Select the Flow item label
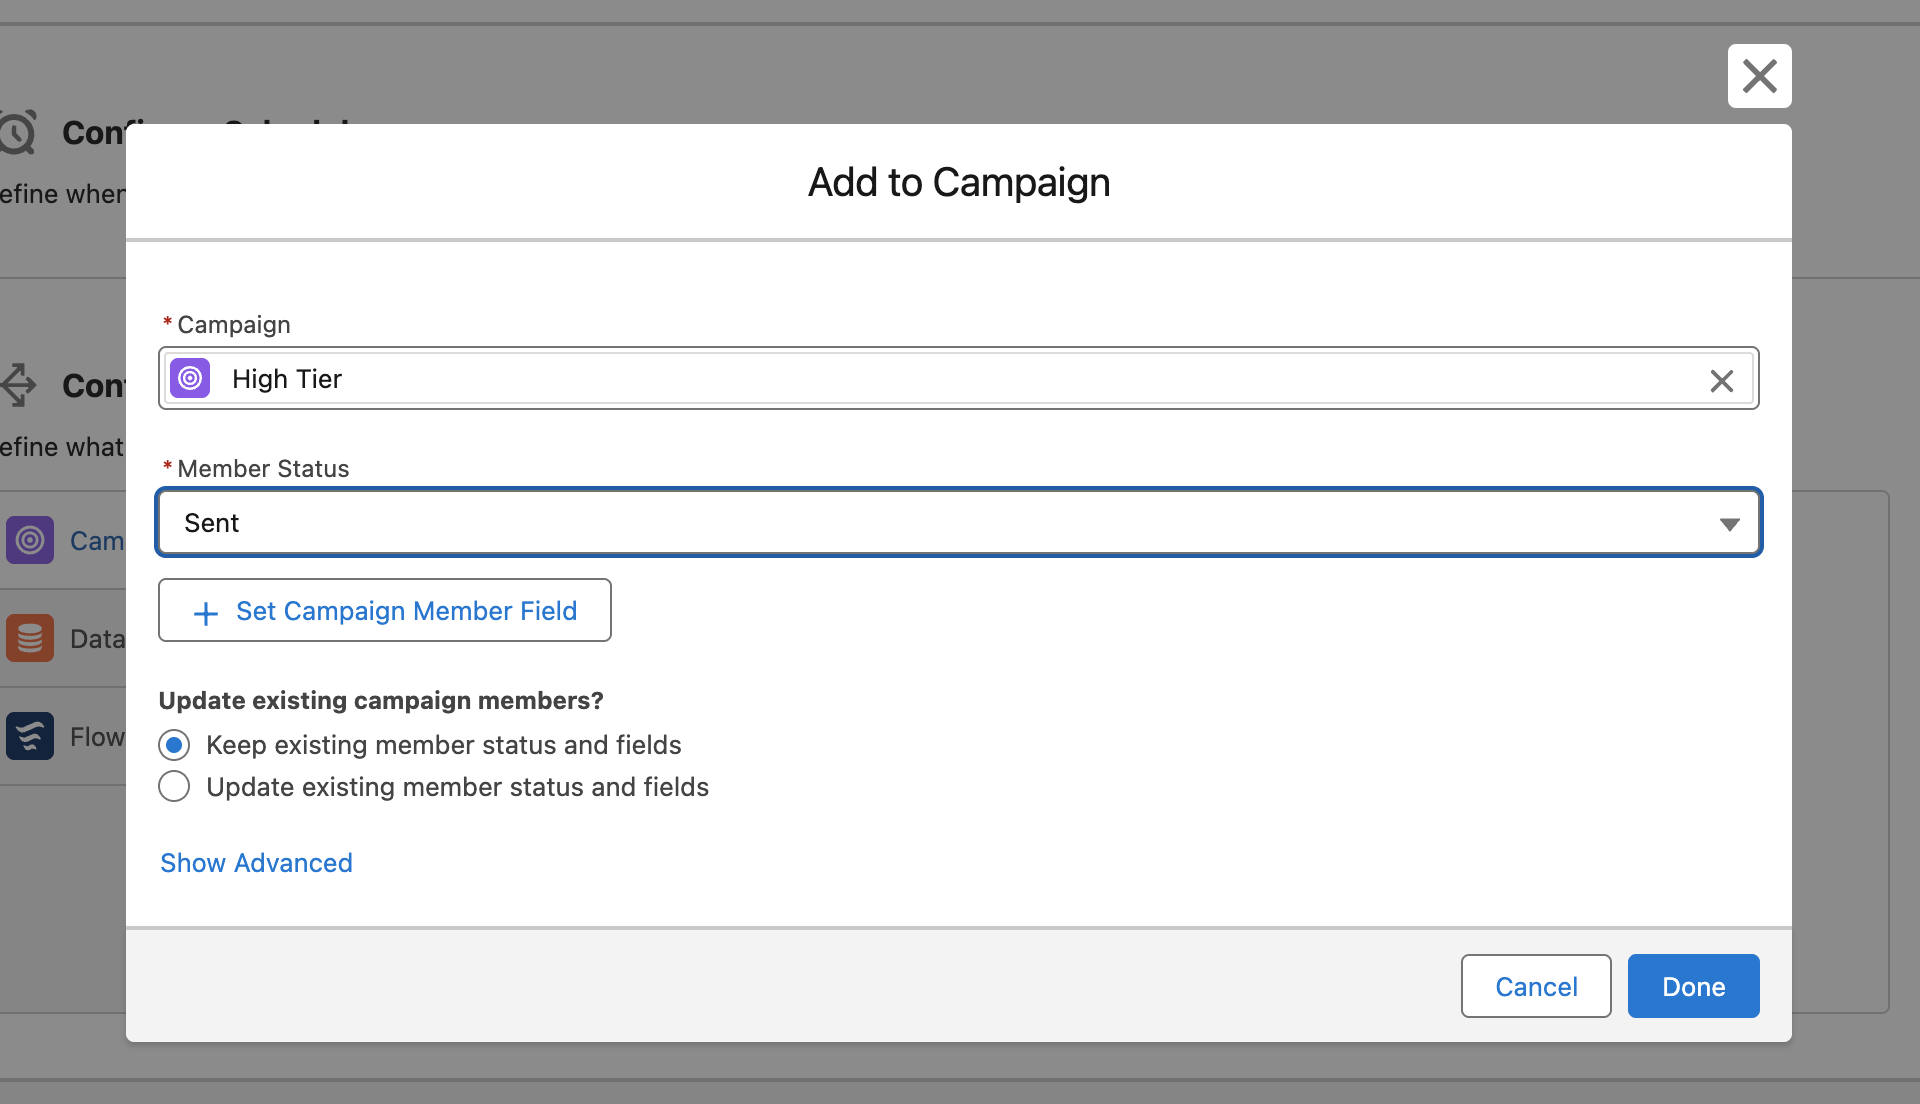The image size is (1920, 1104). (97, 737)
